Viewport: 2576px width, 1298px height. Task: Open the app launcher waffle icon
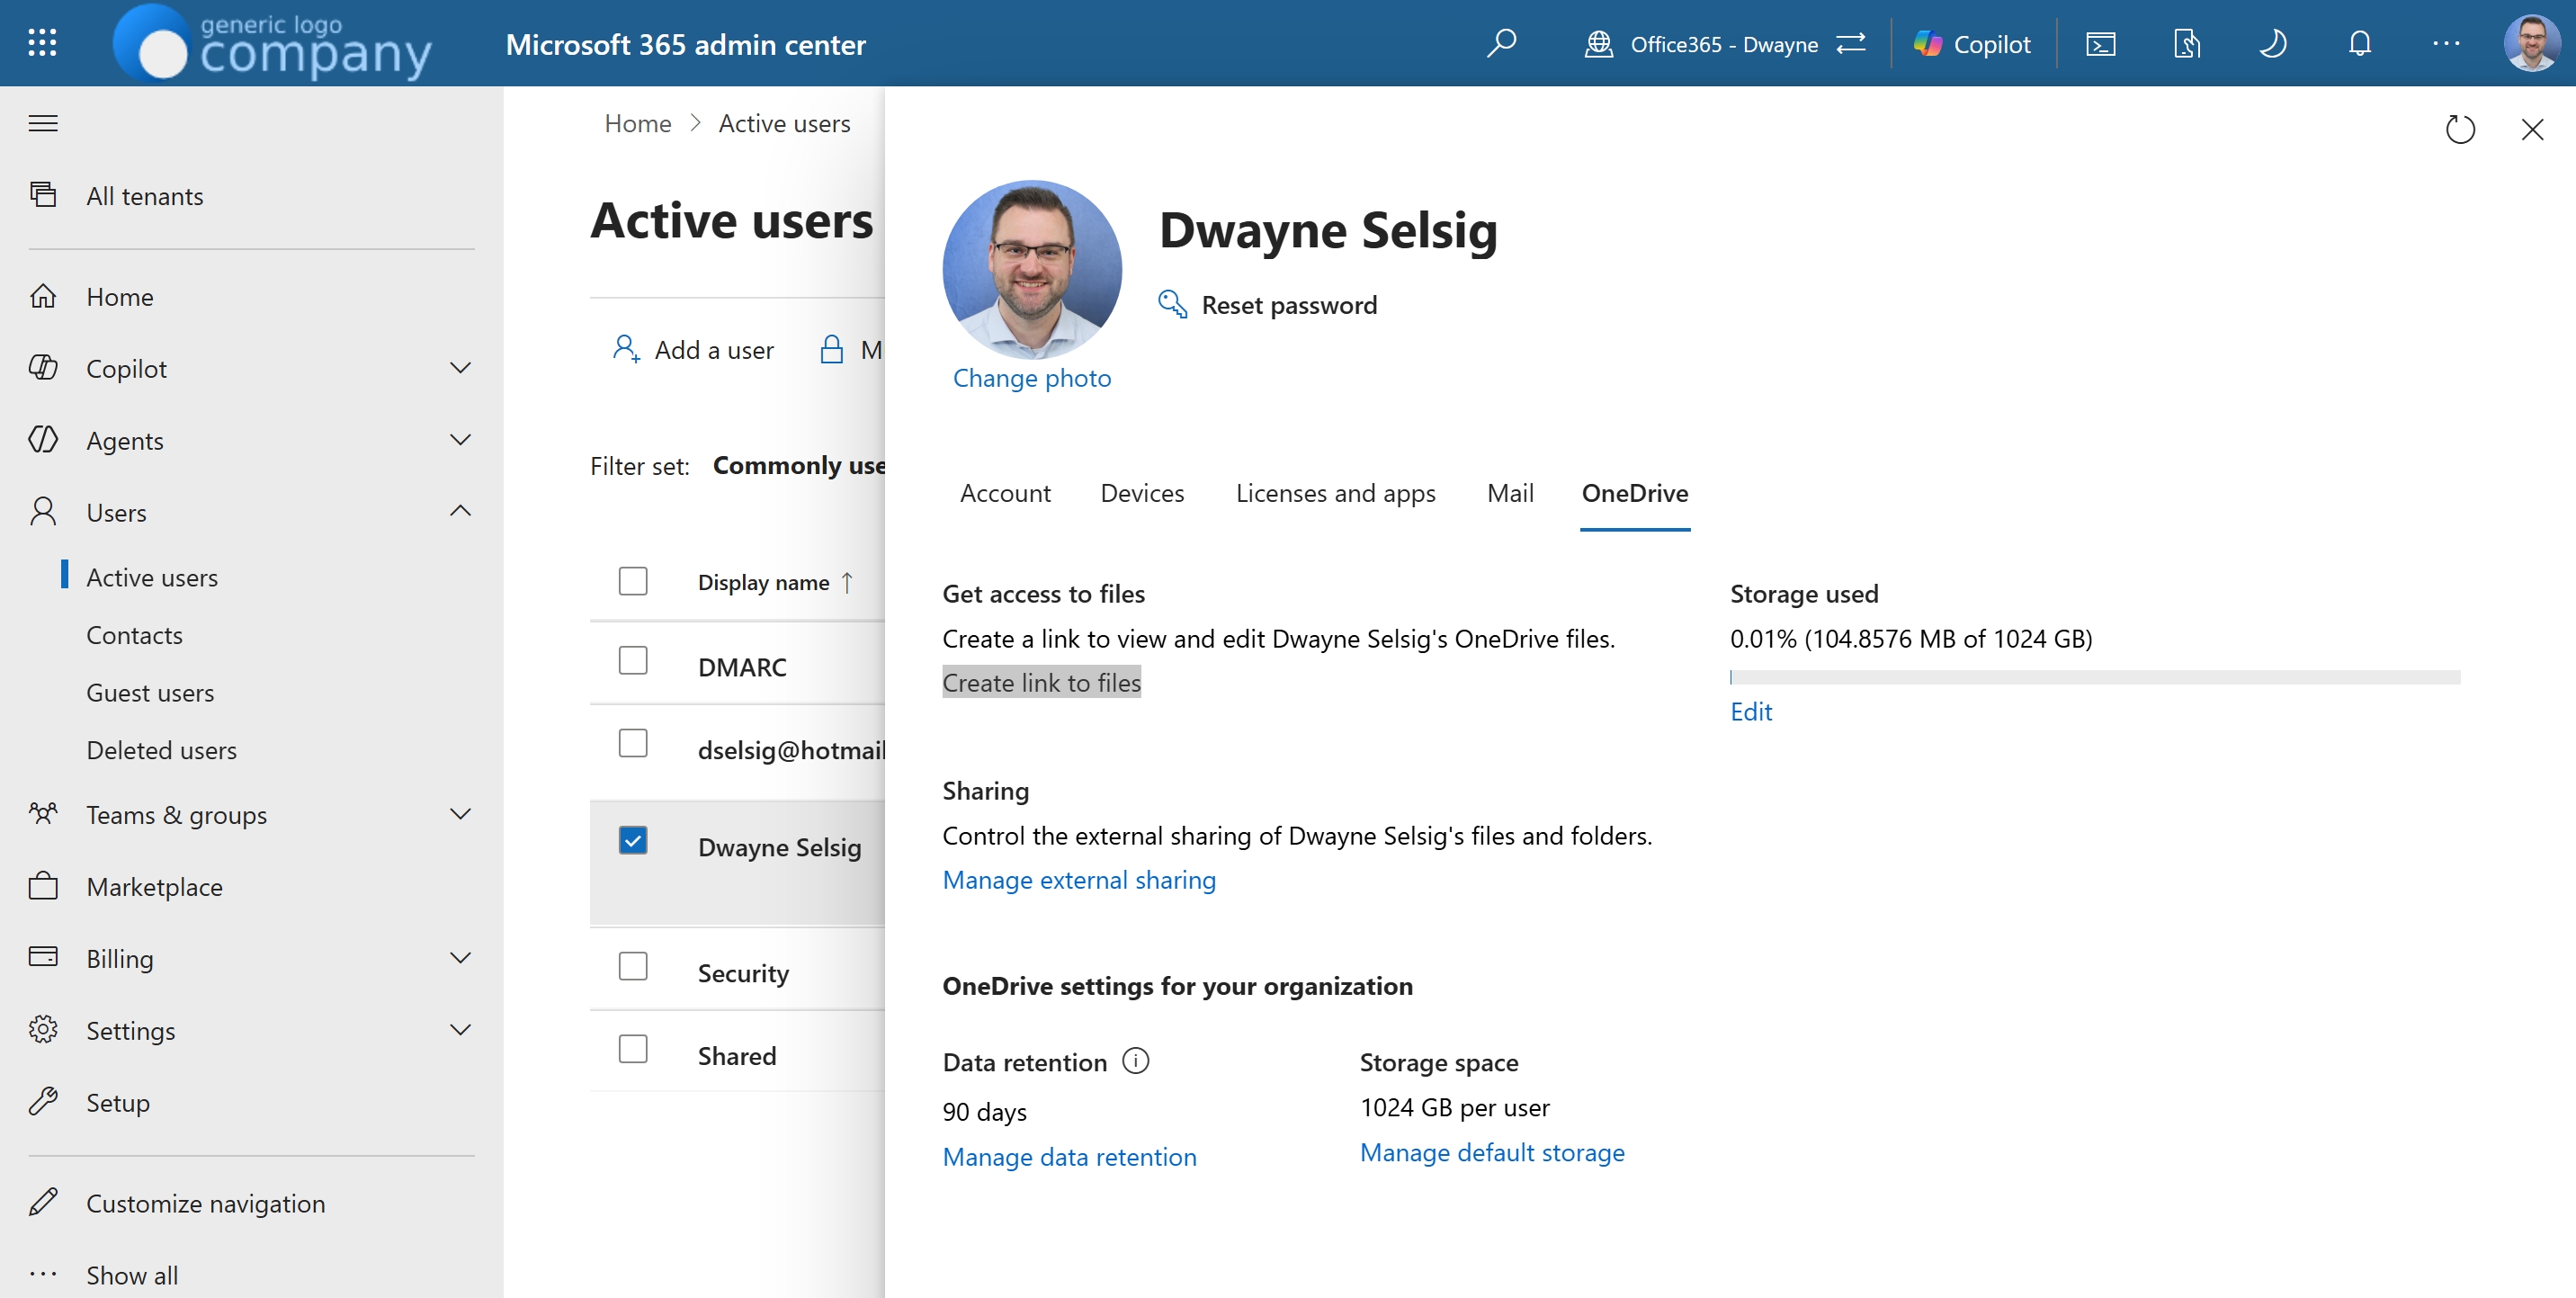[x=42, y=43]
